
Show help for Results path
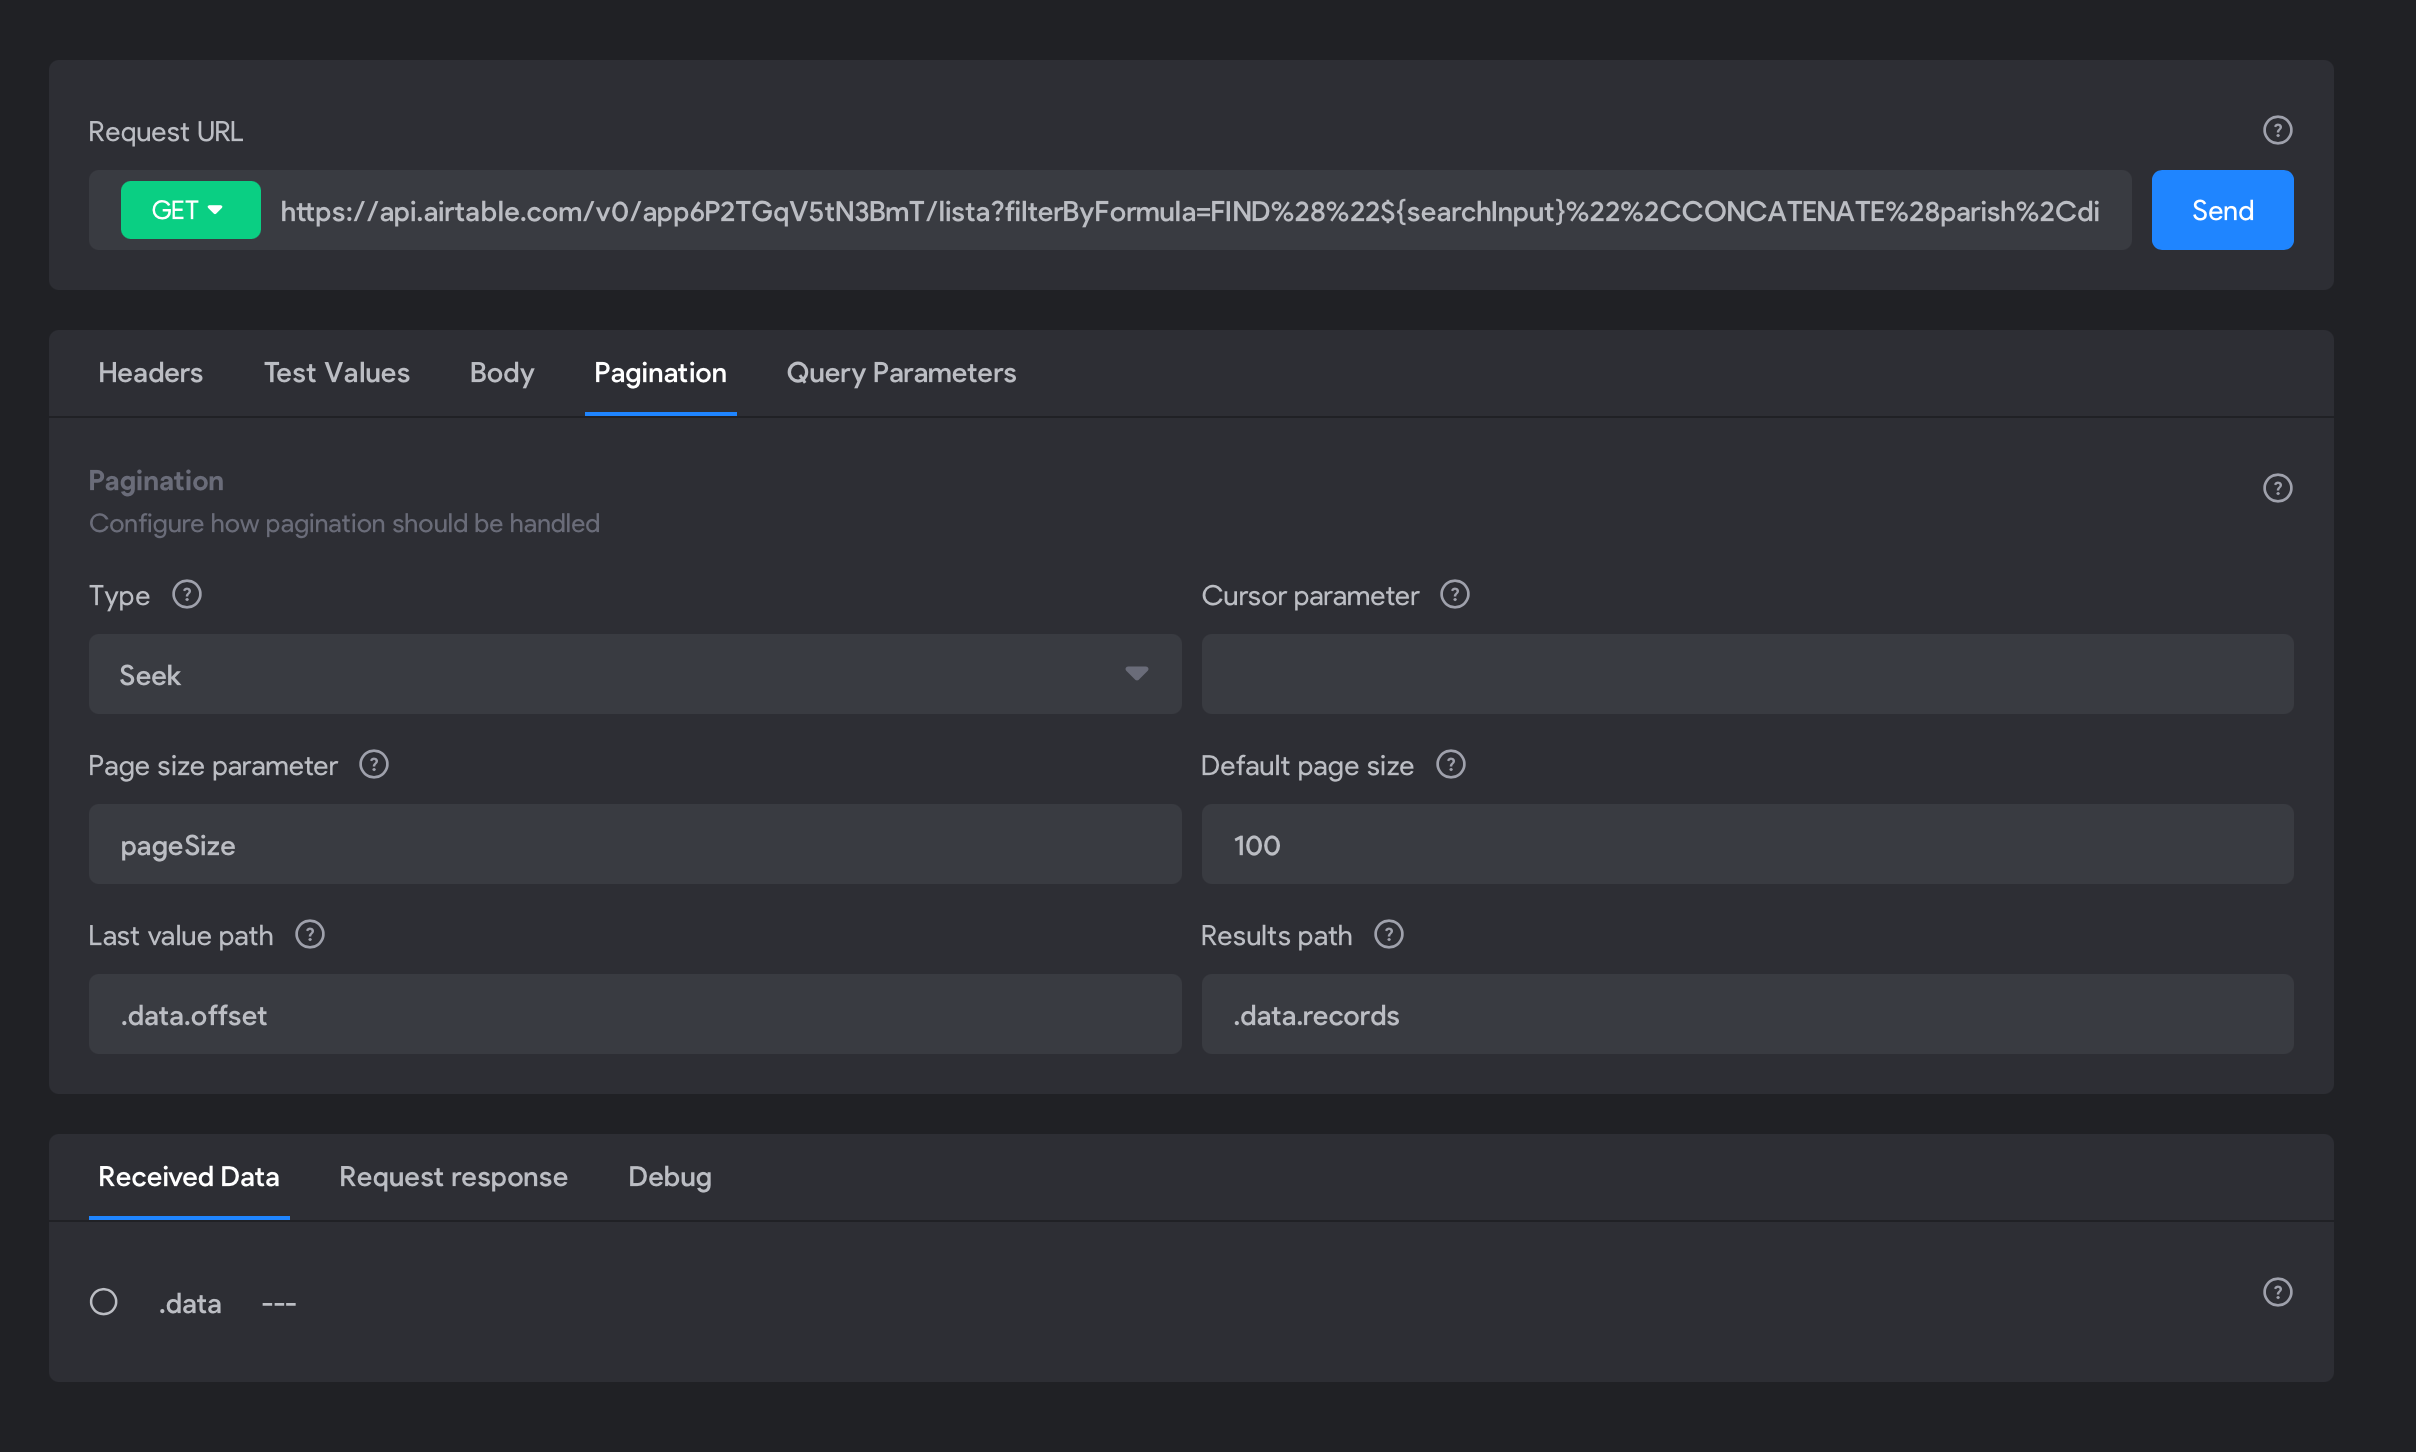1388,934
